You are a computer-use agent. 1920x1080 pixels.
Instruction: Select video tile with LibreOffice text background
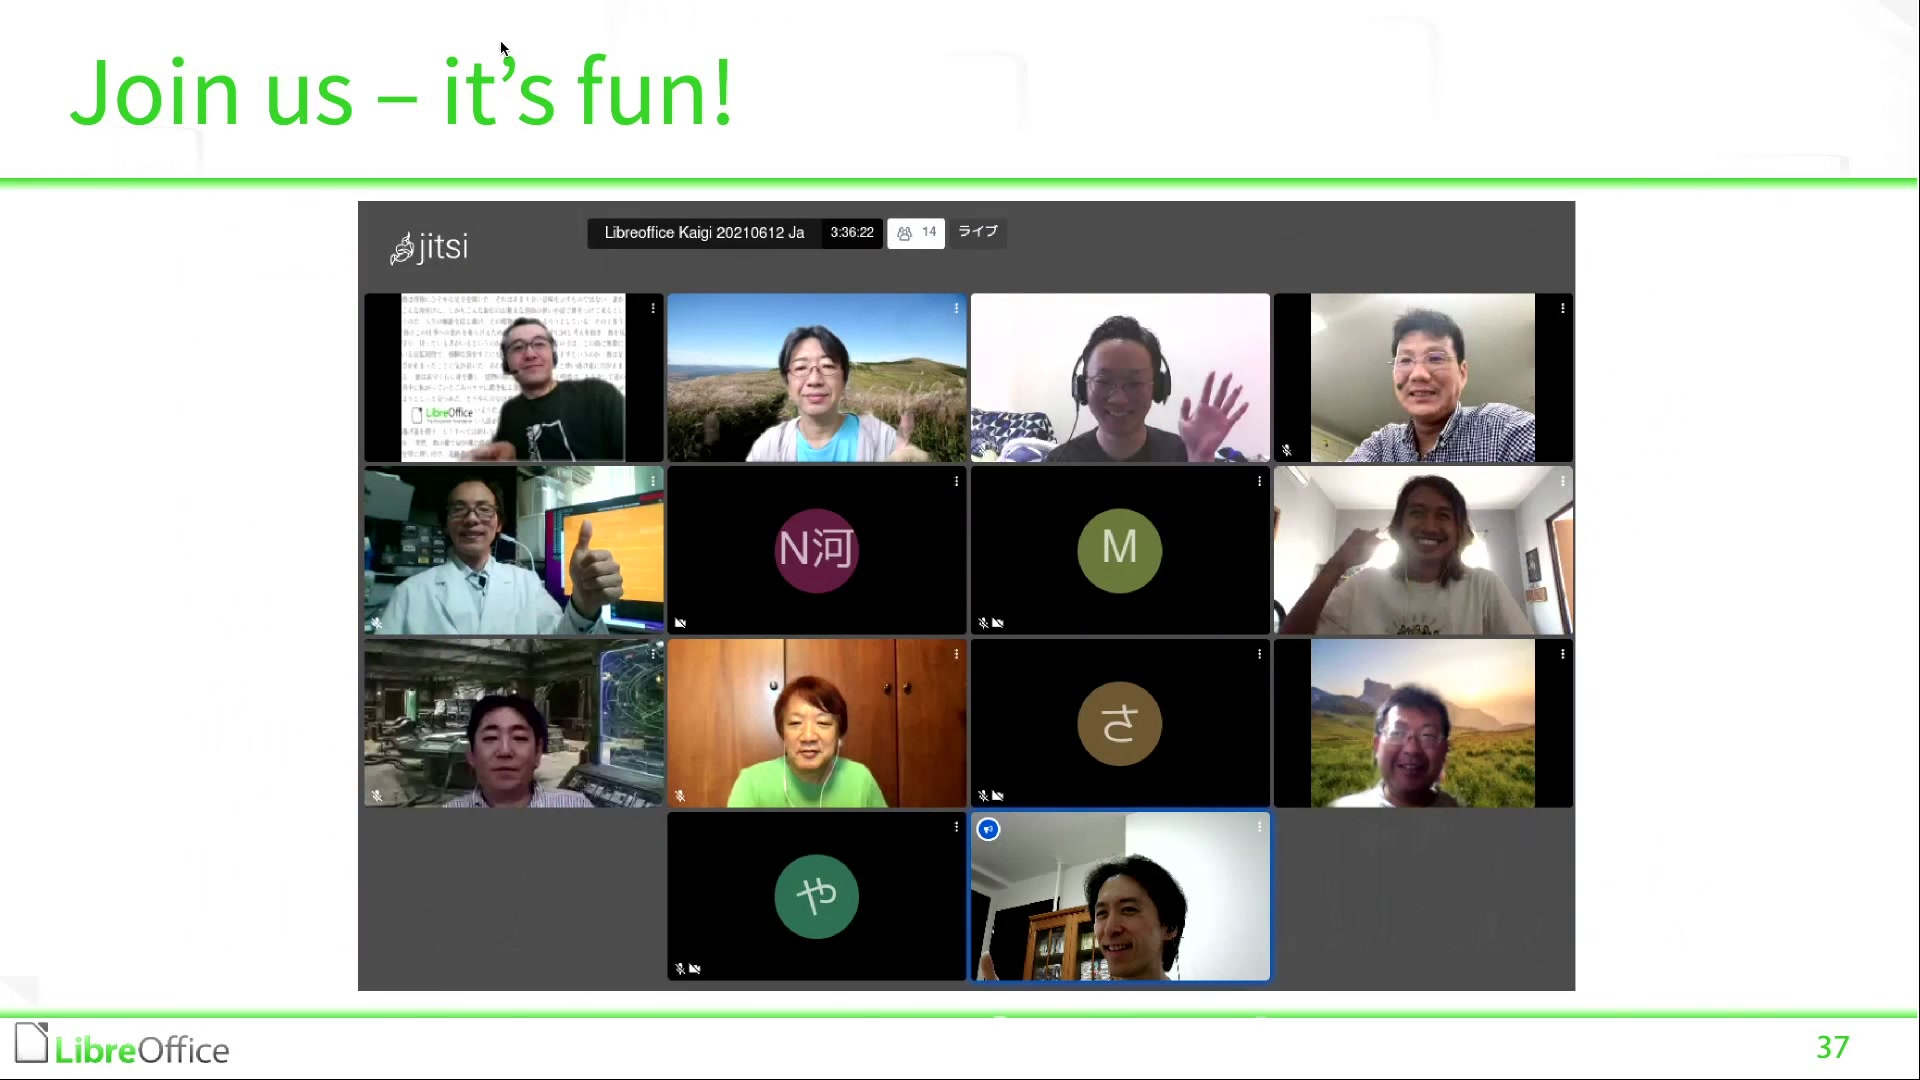(514, 377)
